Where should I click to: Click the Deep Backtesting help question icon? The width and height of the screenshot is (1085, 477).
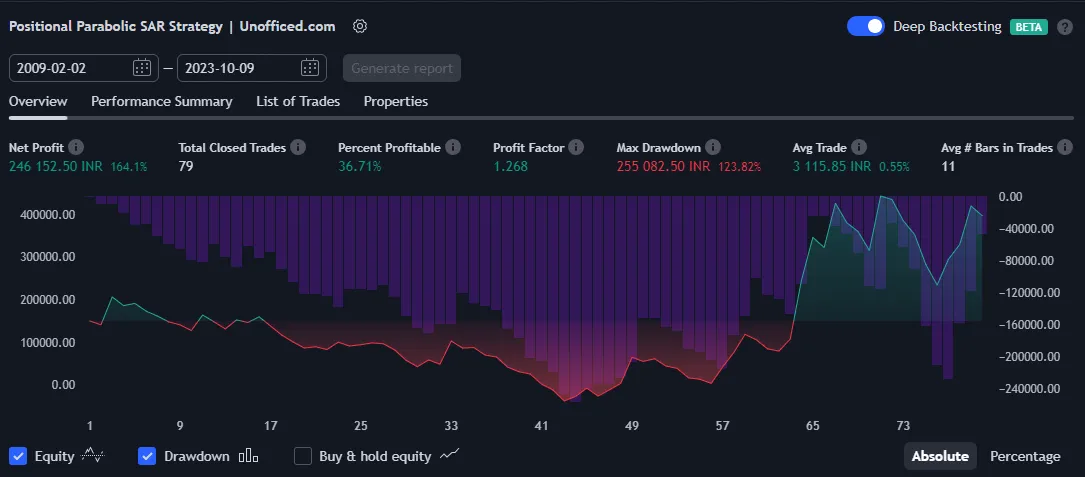pyautogui.click(x=1066, y=27)
